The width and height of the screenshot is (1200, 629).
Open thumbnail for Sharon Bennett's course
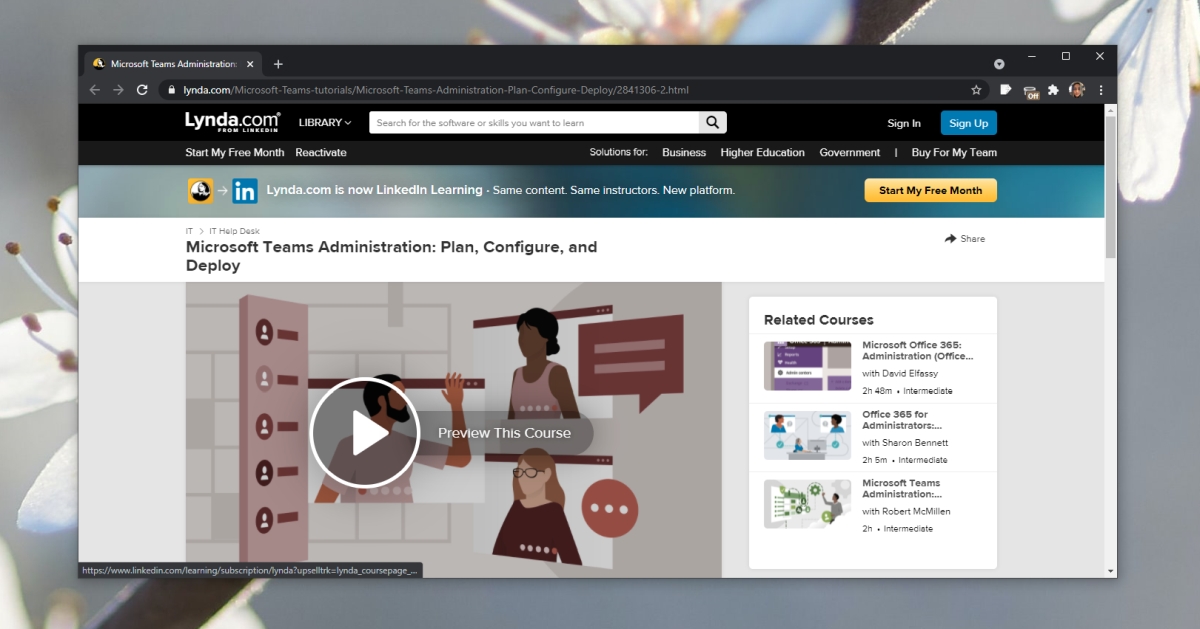pos(808,435)
